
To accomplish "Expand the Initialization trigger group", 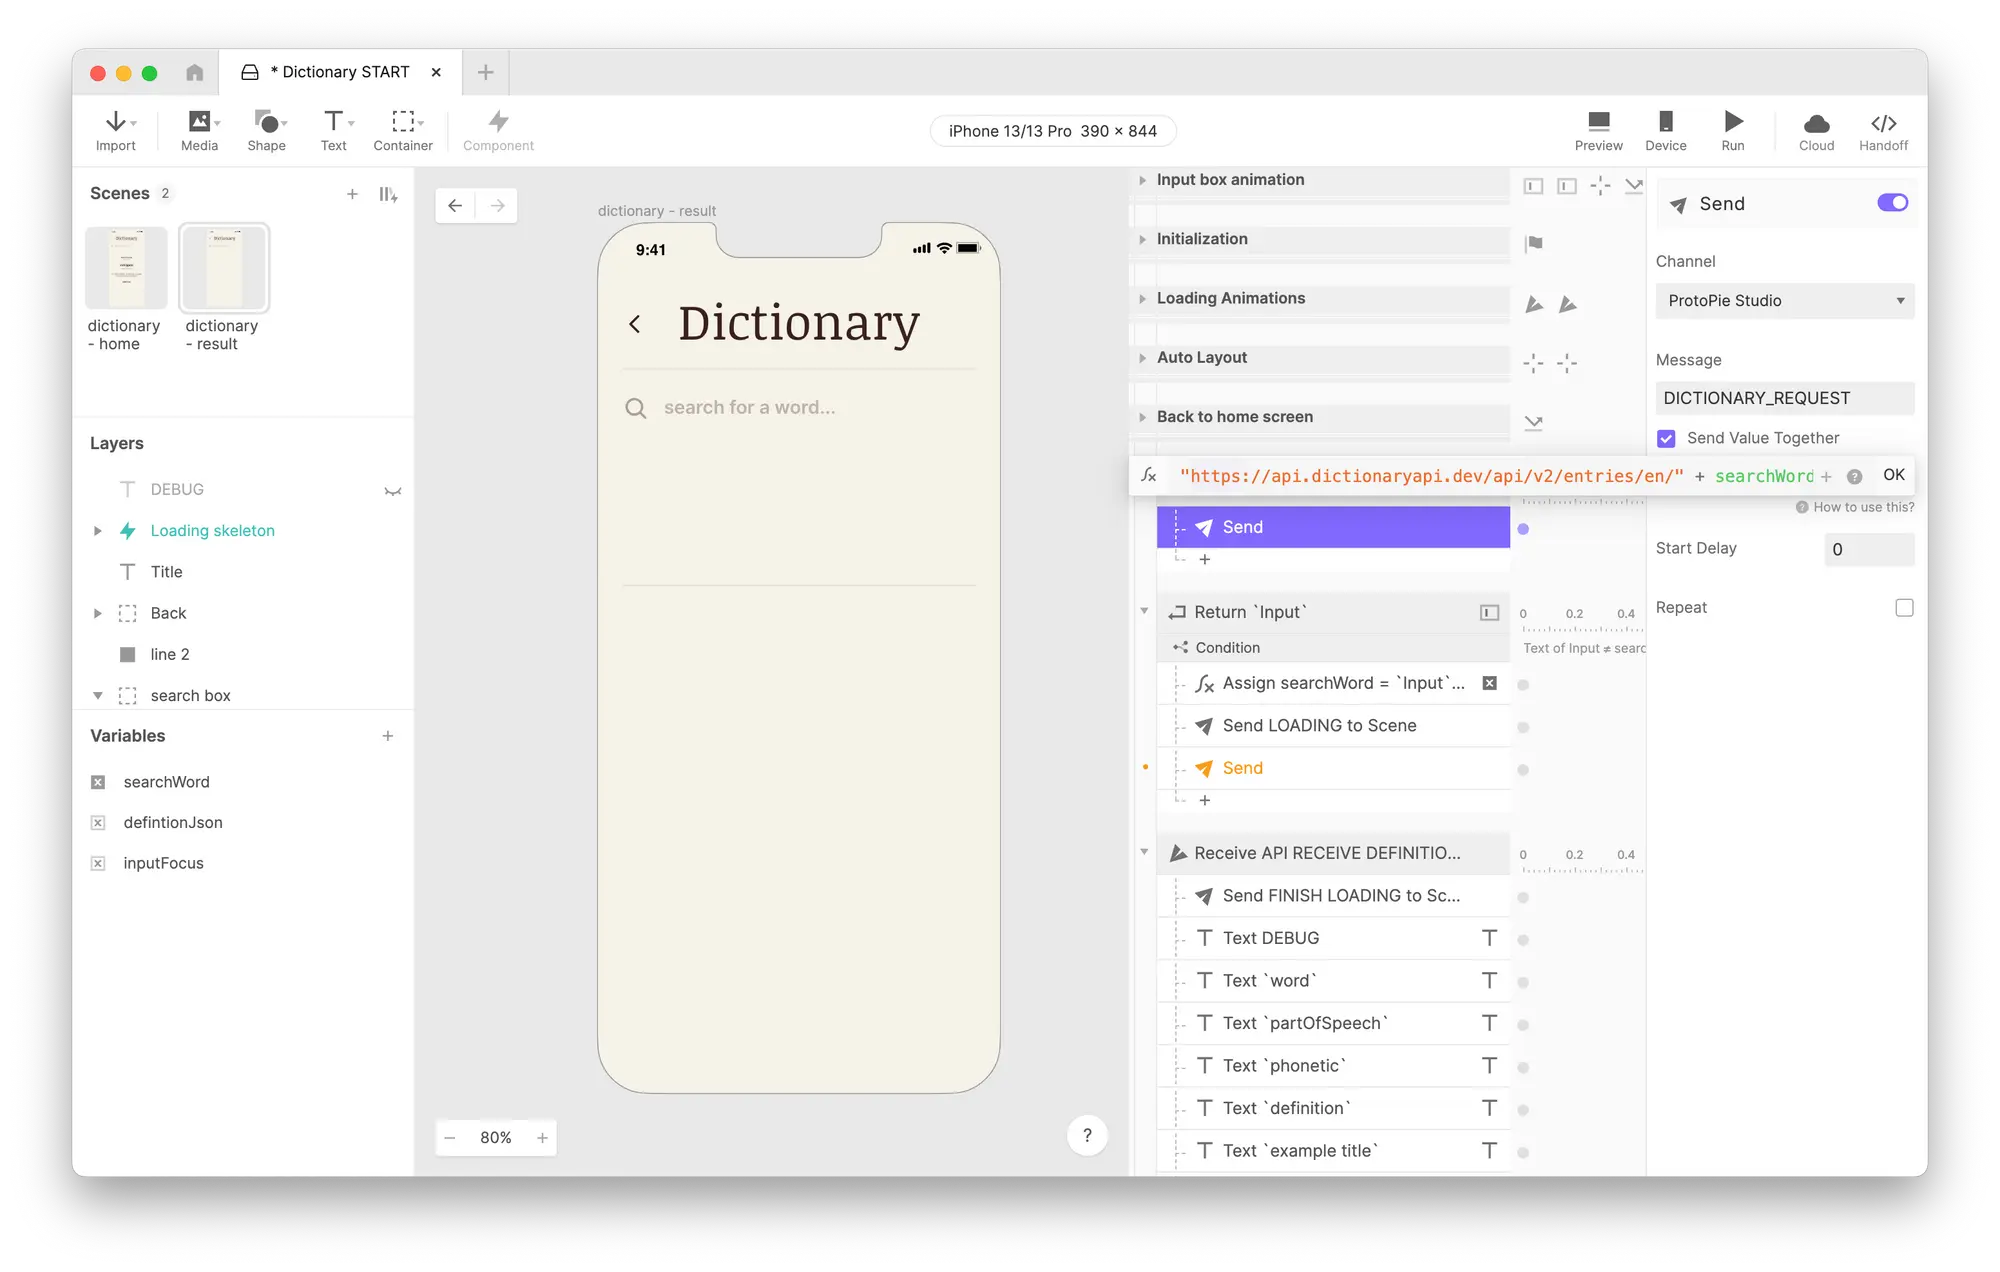I will 1142,239.
